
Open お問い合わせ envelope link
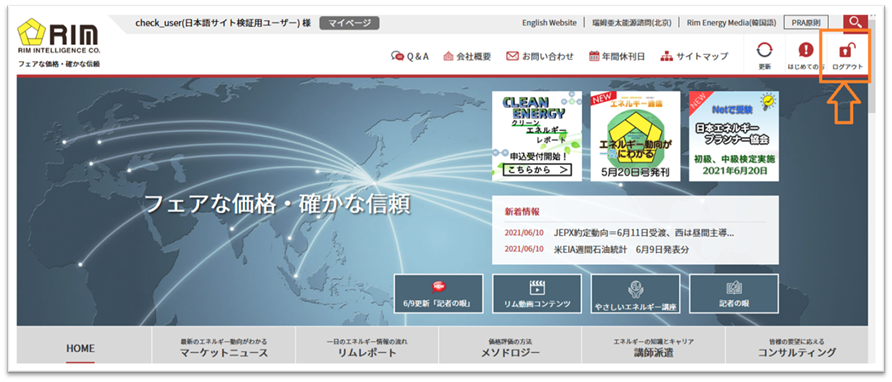540,56
